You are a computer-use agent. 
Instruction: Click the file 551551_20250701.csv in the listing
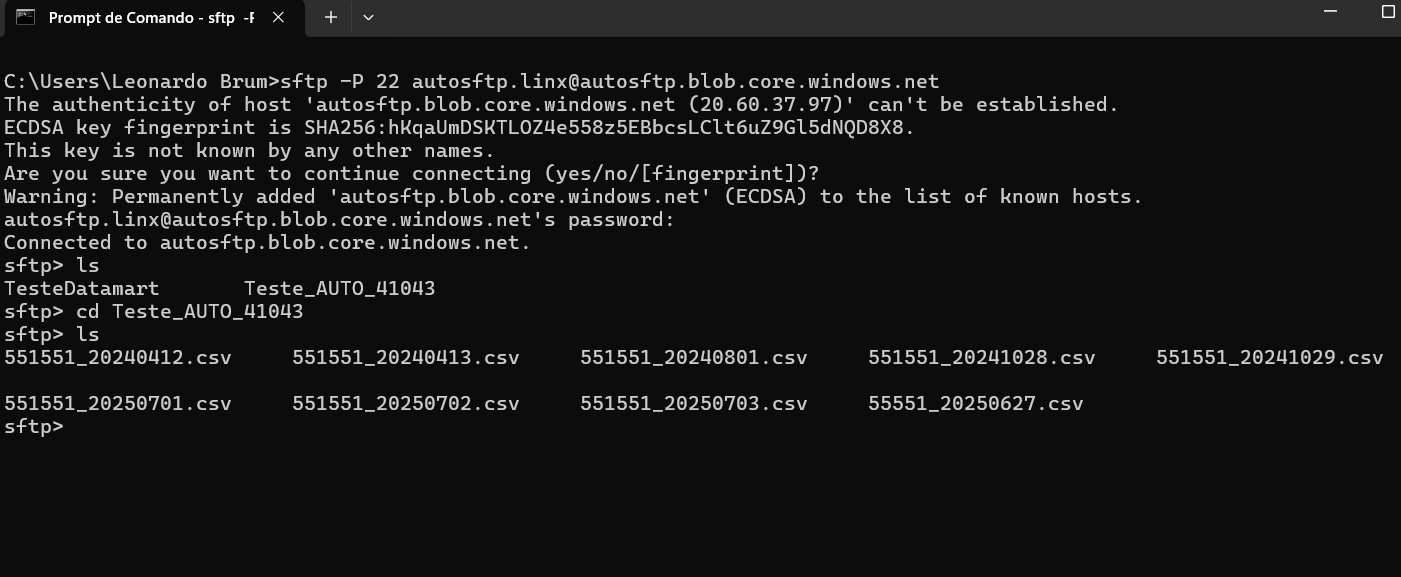coord(118,404)
